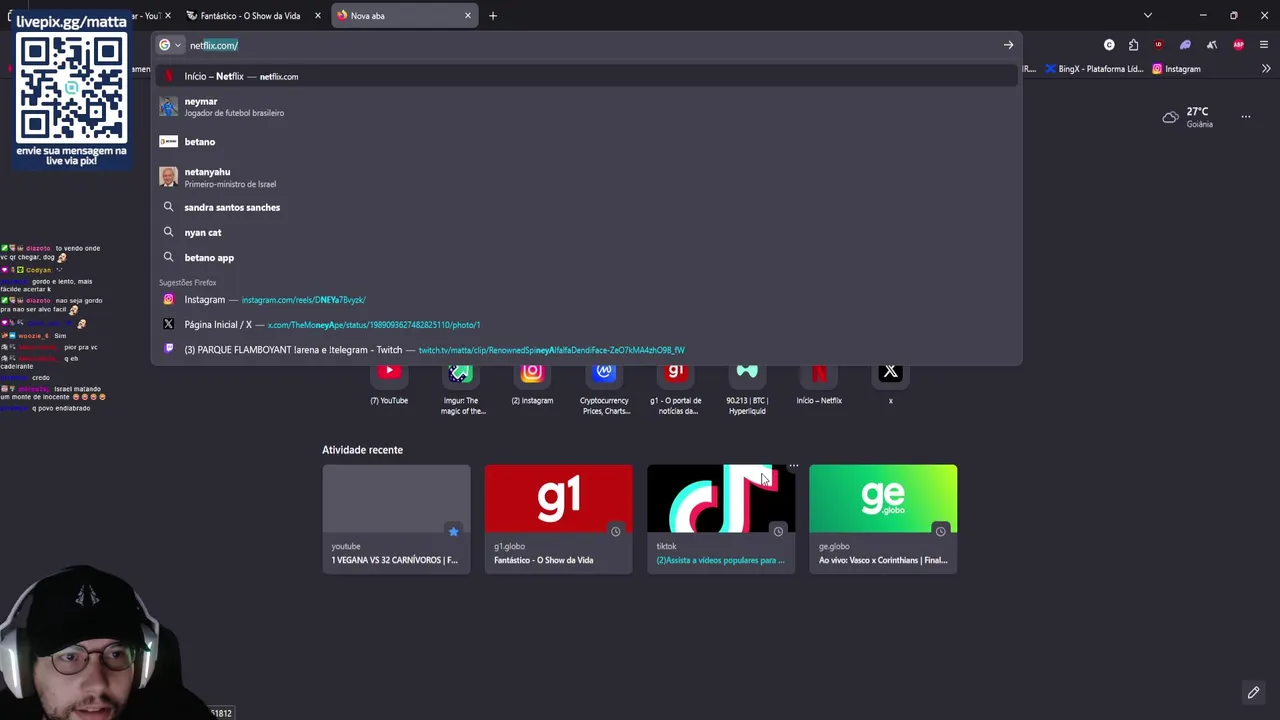Screen dimensions: 1280x720
Task: Click the pencil customize new tab icon
Action: click(1253, 693)
